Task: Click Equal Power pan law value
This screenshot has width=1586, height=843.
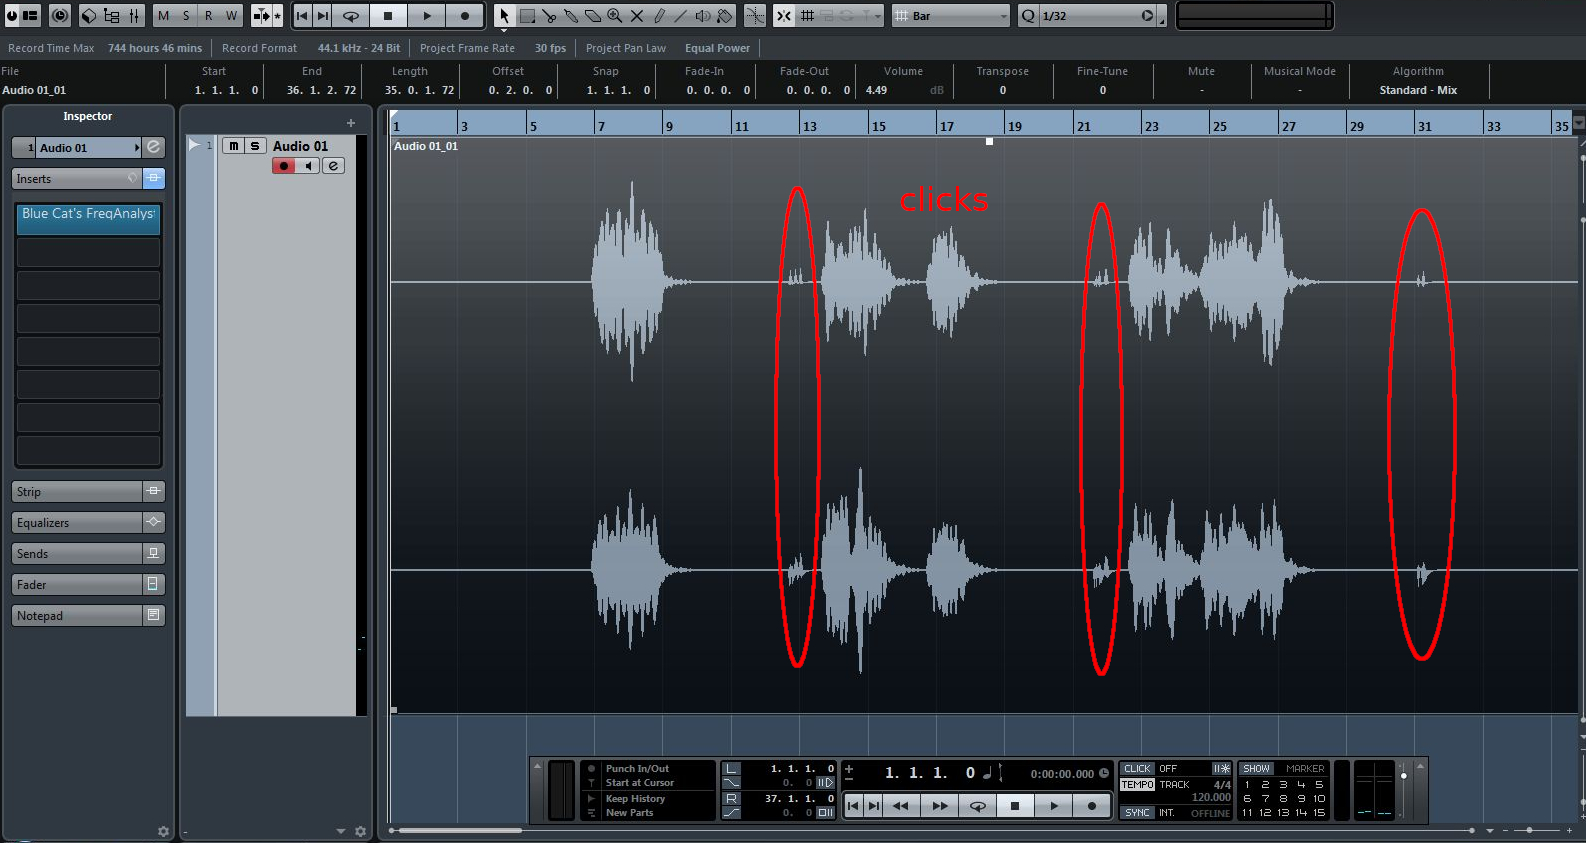Action: click(717, 48)
